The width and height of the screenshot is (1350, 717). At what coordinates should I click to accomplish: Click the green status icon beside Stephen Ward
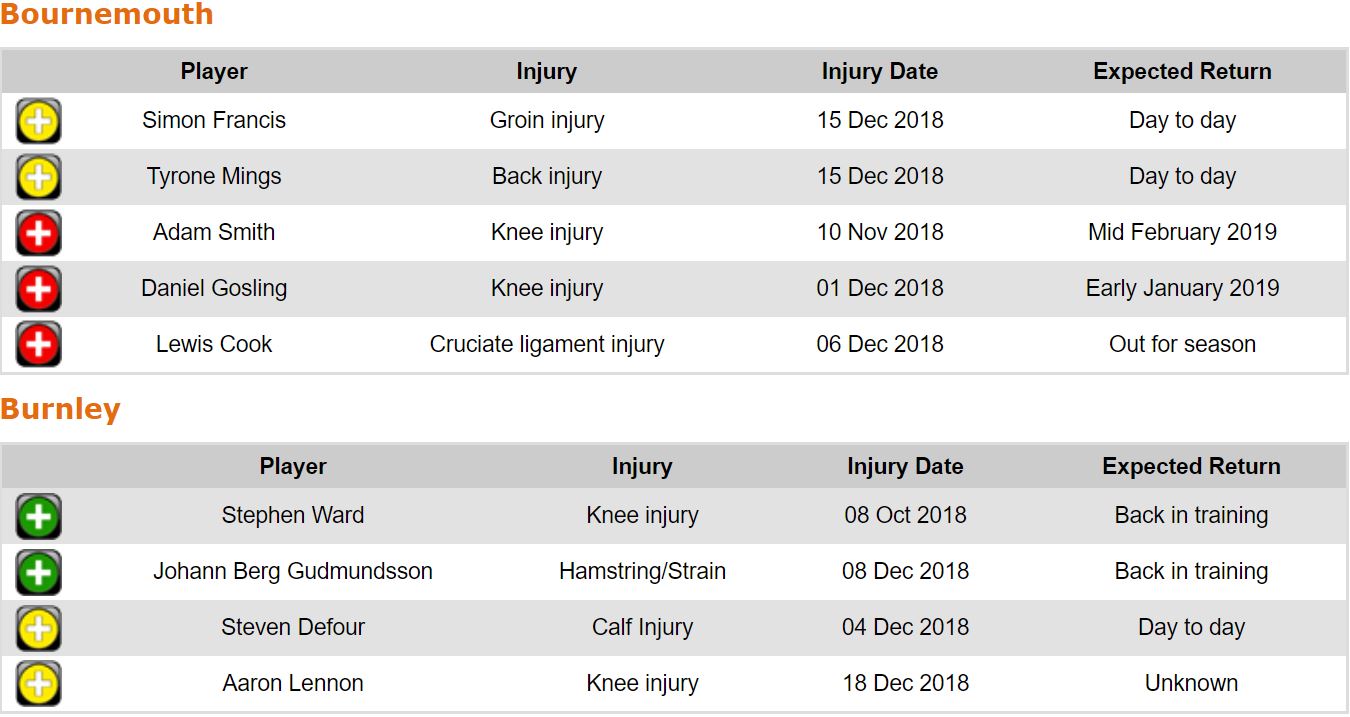click(38, 517)
